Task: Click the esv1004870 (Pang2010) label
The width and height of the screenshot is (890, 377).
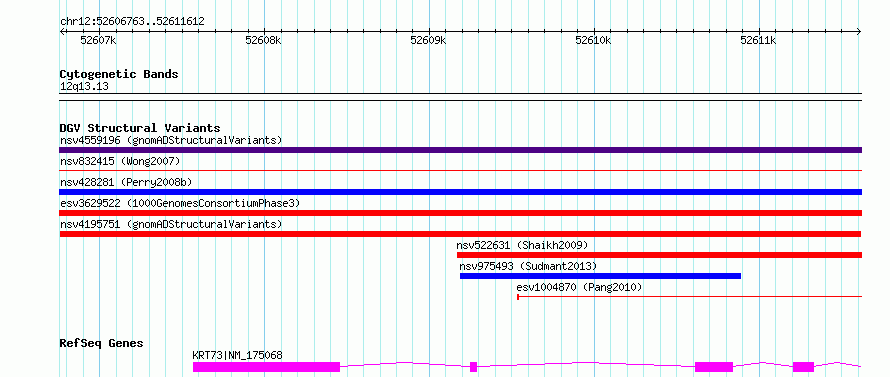Action: coord(580,287)
